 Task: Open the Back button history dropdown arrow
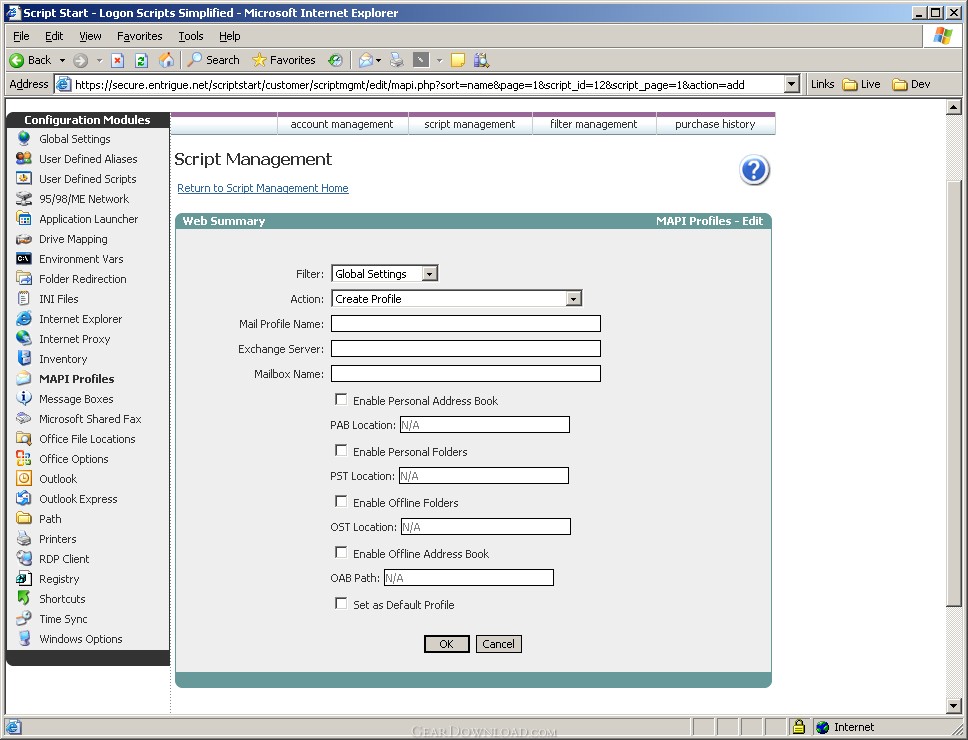pos(62,60)
